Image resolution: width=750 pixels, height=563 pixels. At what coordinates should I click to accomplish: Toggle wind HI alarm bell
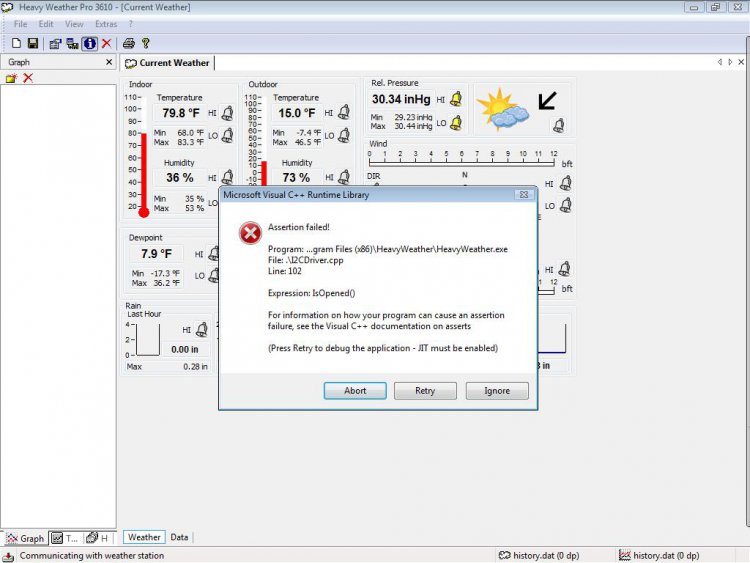(x=566, y=183)
